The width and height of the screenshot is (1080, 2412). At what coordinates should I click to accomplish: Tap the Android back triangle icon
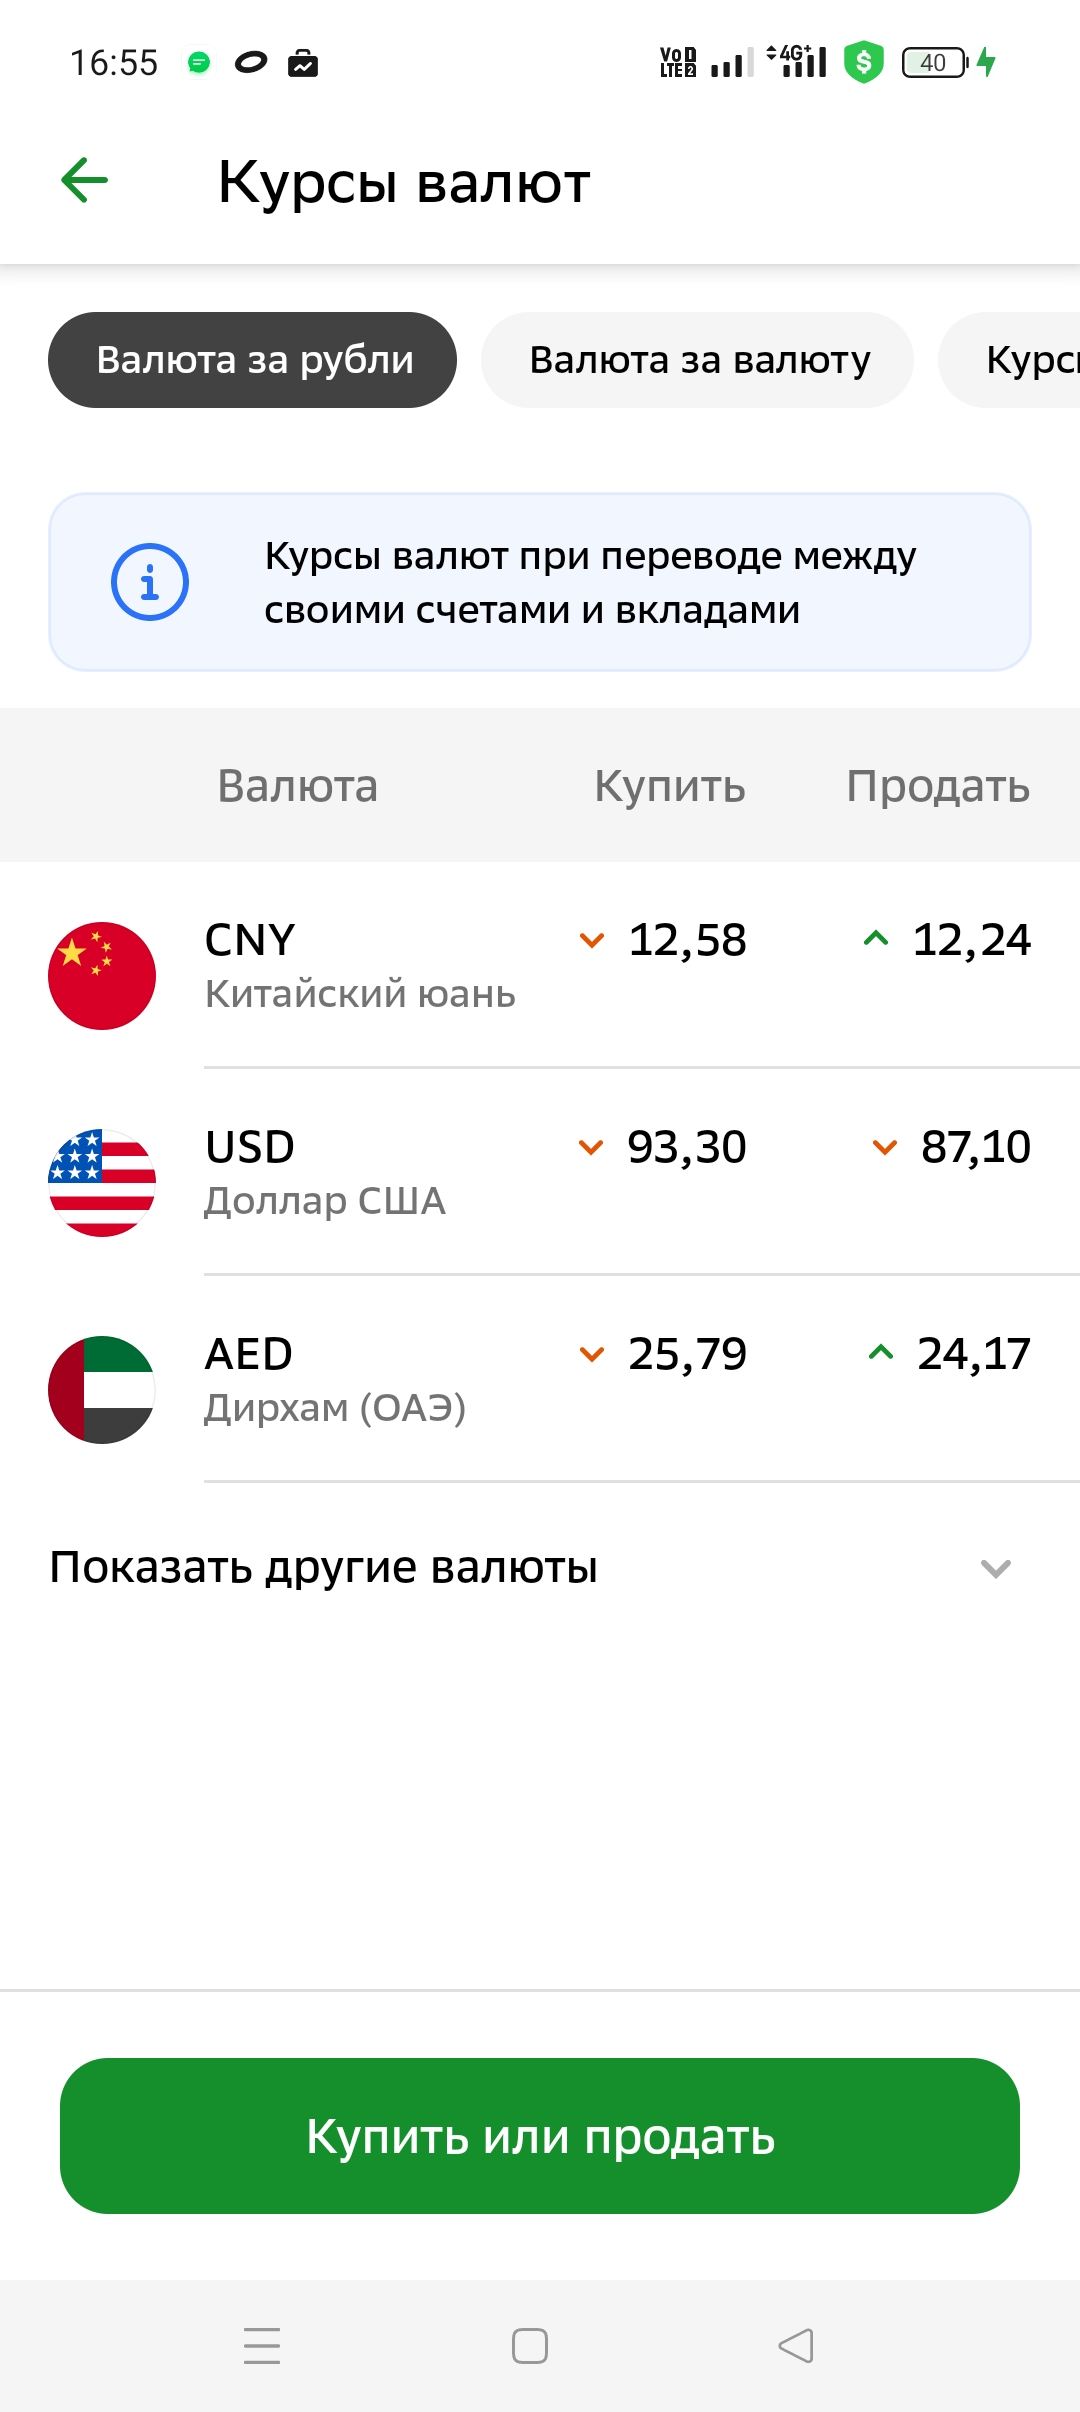point(796,2345)
